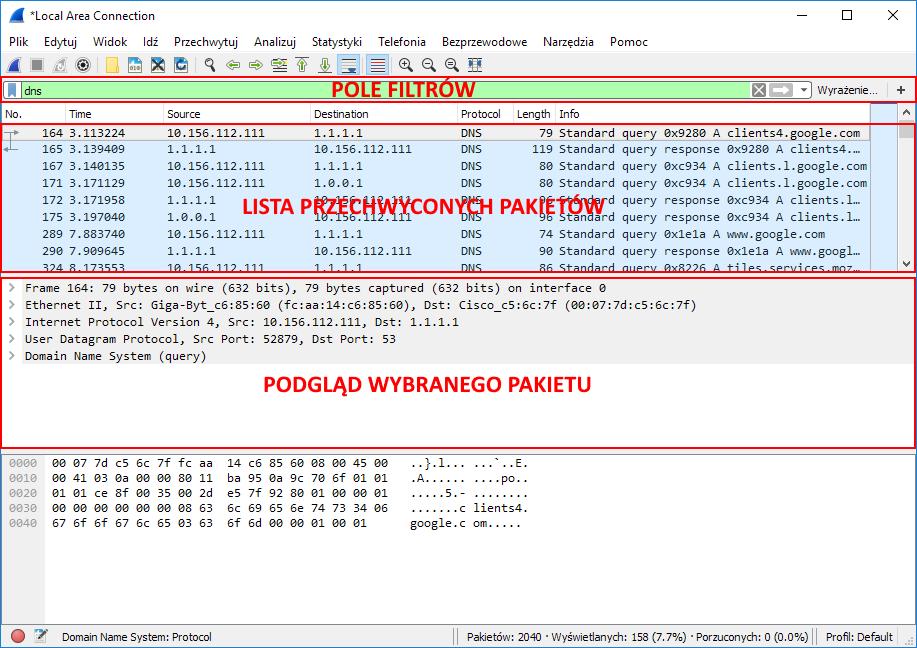Open recent filters dropdown arrow
This screenshot has width=917, height=648.
click(x=804, y=90)
